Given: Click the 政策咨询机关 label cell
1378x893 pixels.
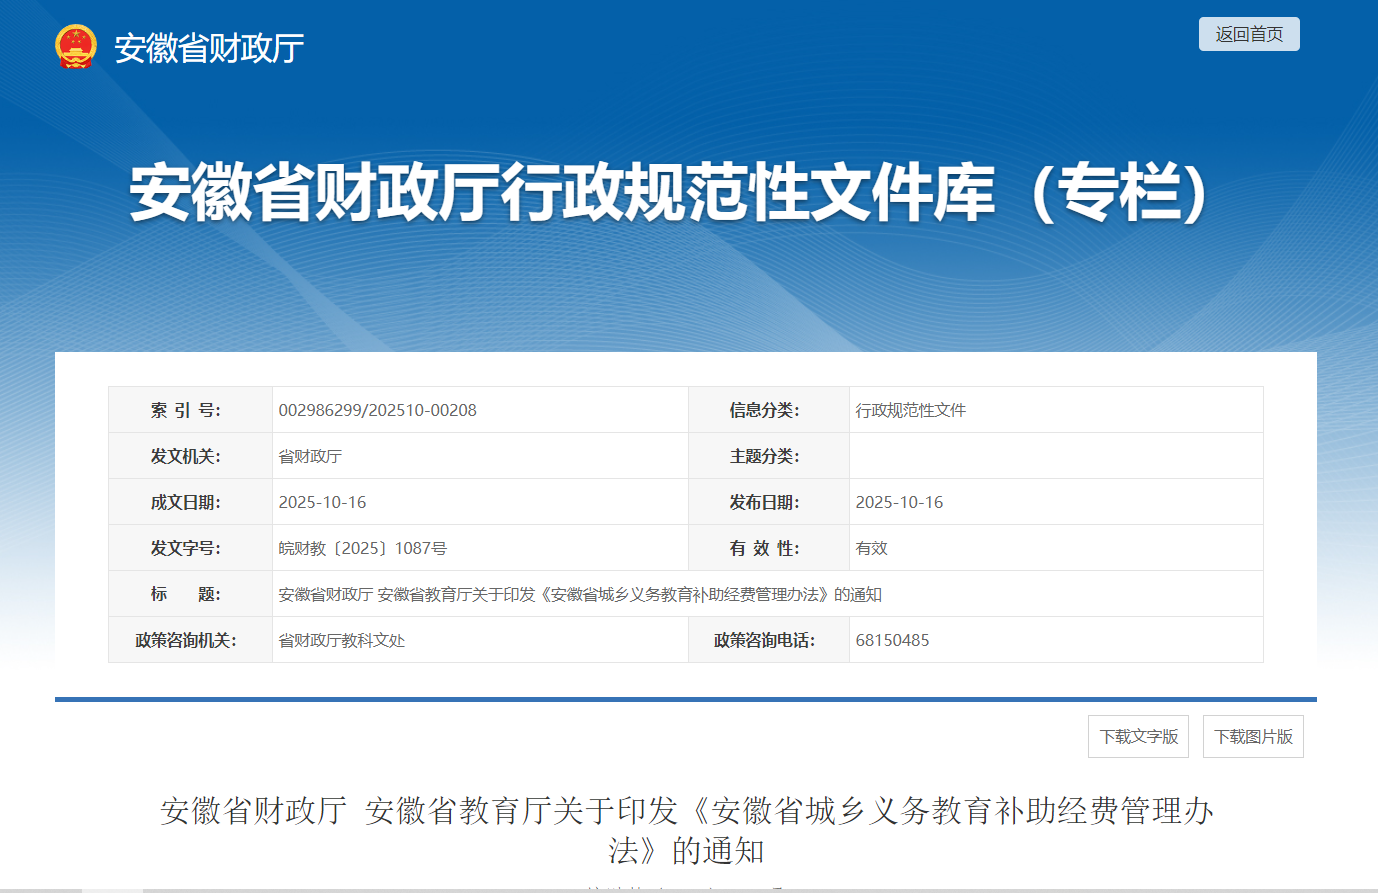Looking at the screenshot, I should [190, 640].
